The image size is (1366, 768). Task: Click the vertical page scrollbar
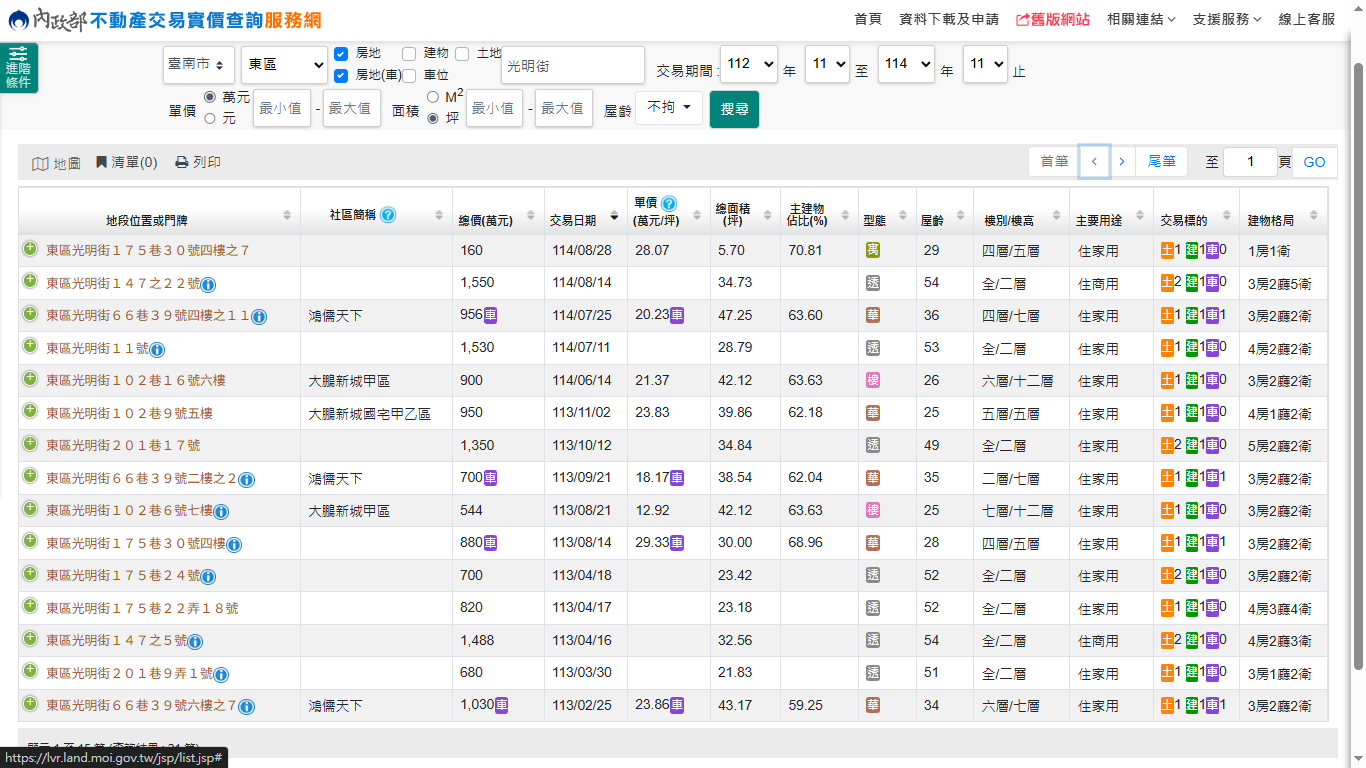click(x=1357, y=350)
